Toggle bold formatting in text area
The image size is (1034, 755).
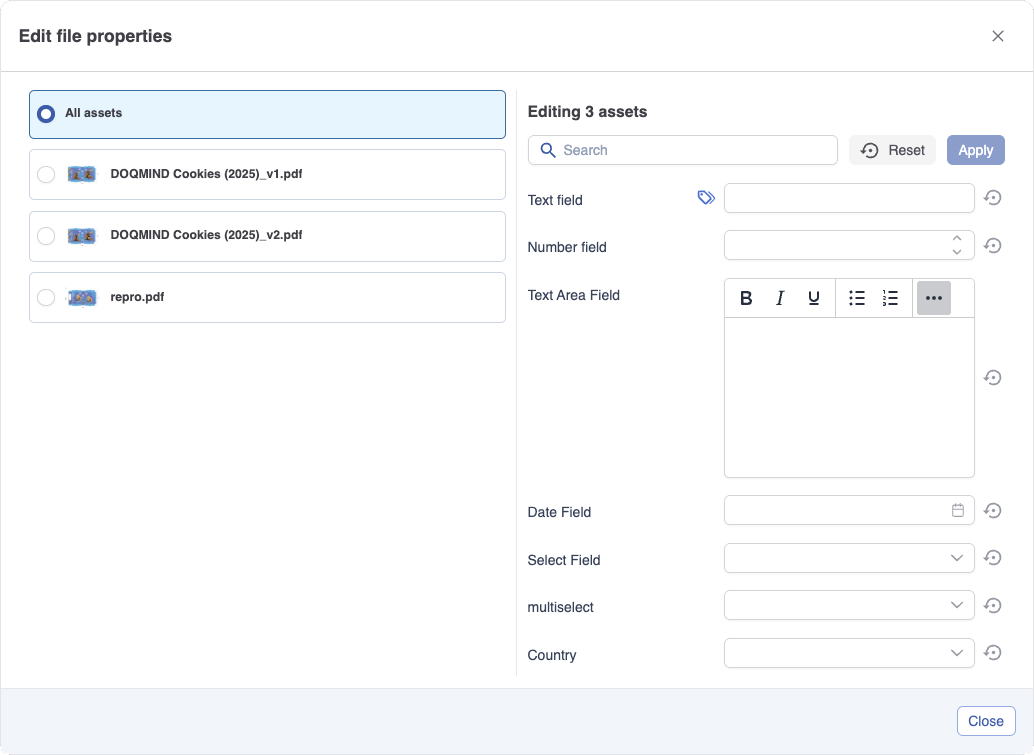point(746,298)
